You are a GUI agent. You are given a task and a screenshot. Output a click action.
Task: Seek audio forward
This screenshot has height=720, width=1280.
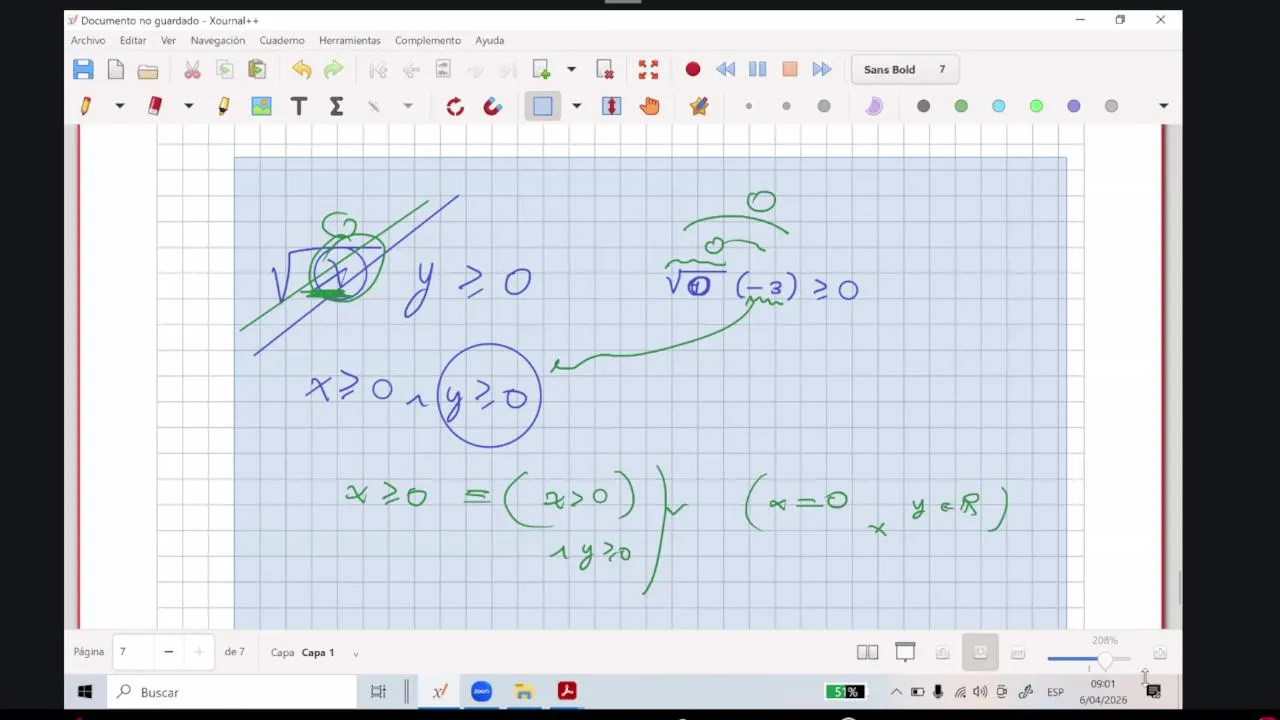pos(822,69)
